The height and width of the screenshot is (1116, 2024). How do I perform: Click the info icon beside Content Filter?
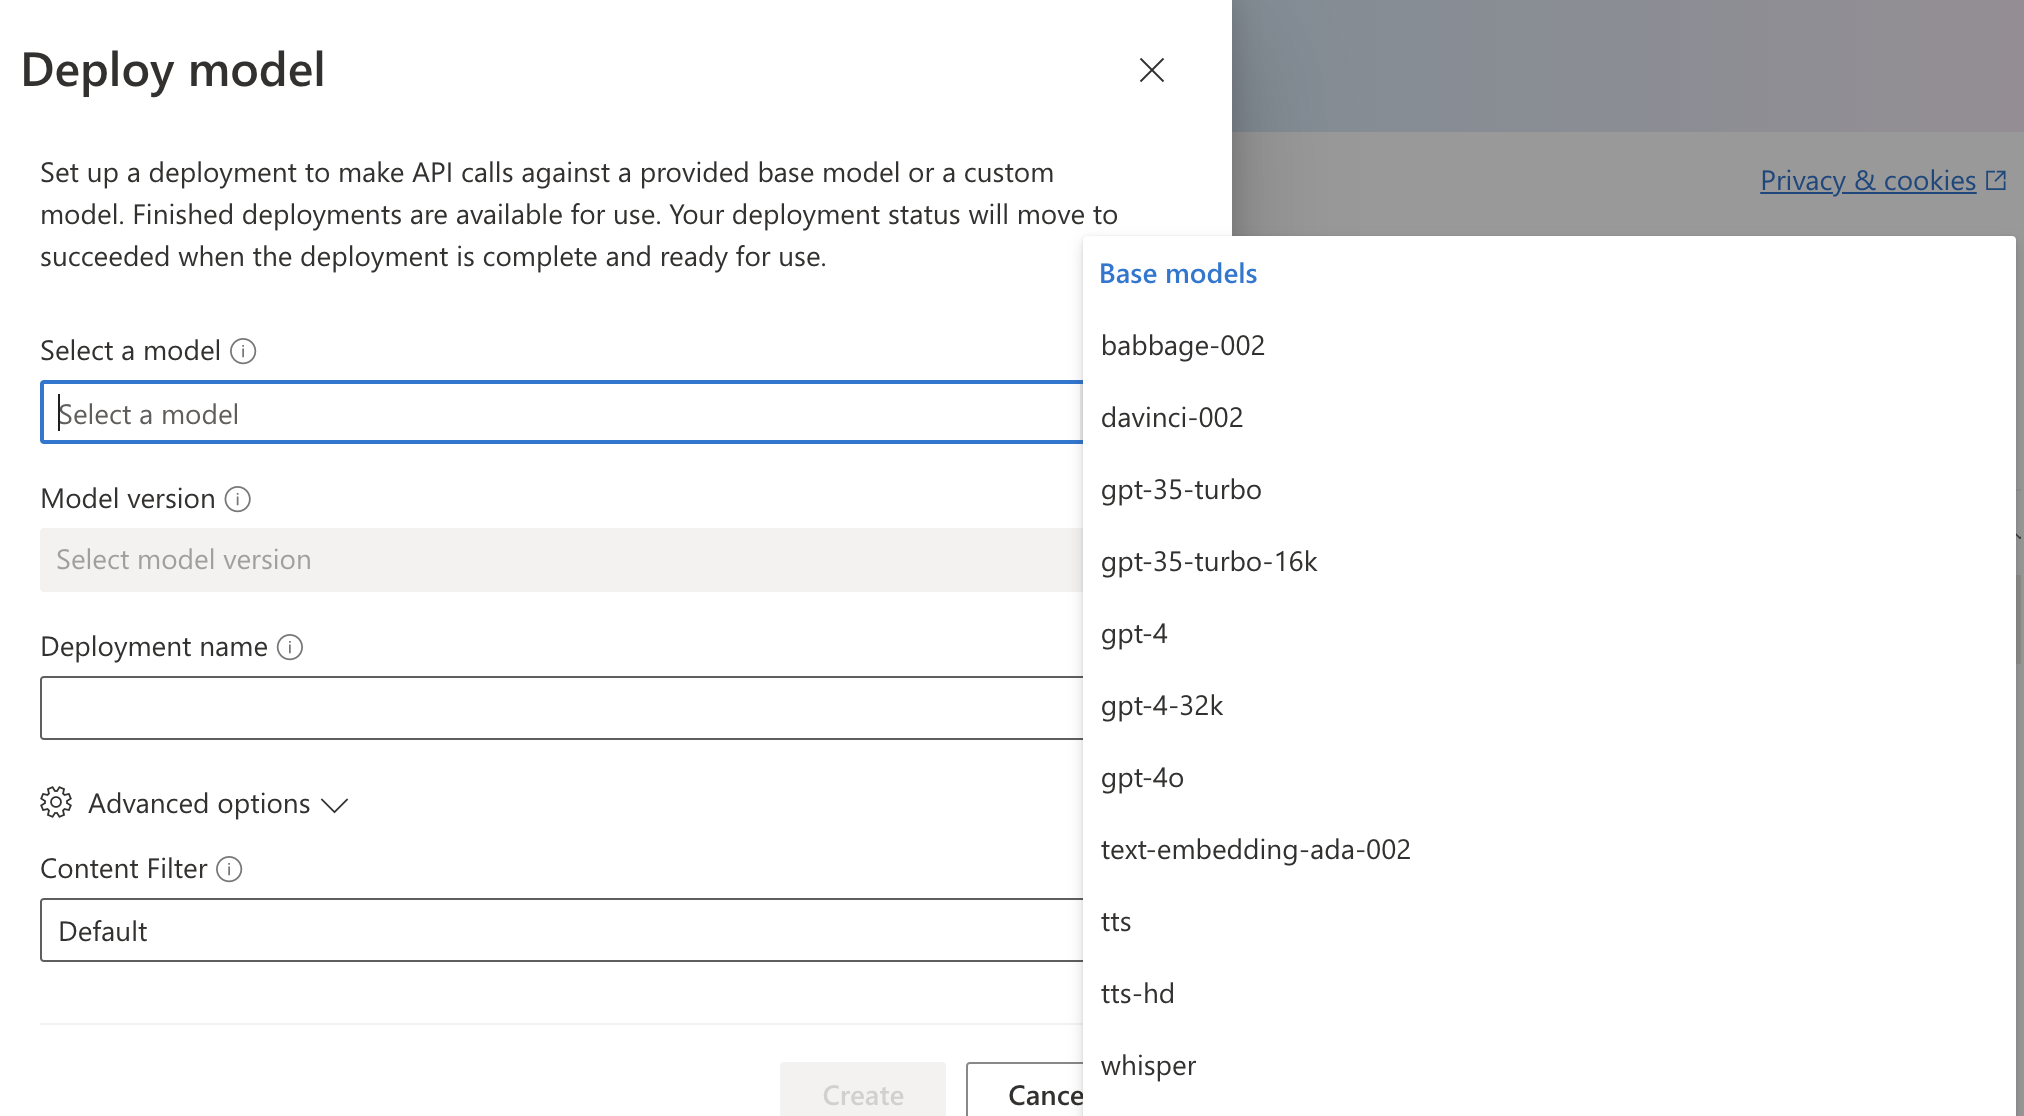click(x=229, y=869)
